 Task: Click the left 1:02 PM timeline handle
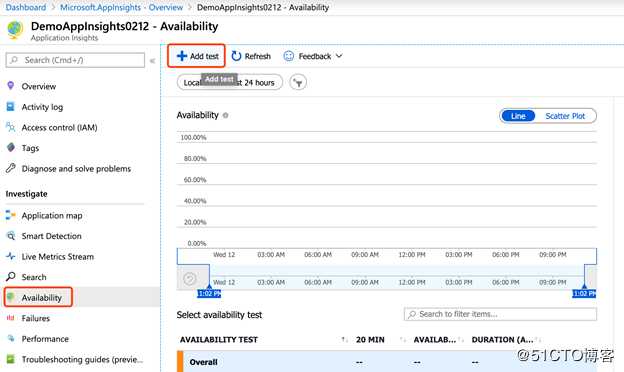(x=209, y=293)
